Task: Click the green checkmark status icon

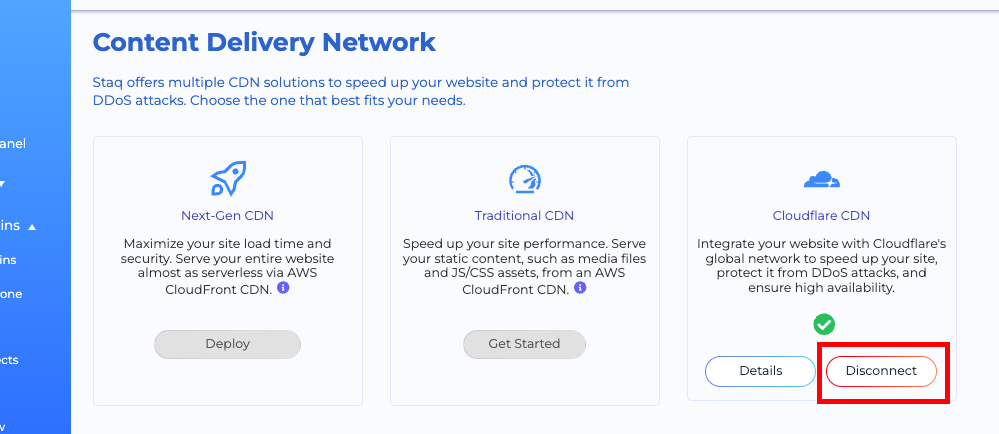Action: [823, 324]
